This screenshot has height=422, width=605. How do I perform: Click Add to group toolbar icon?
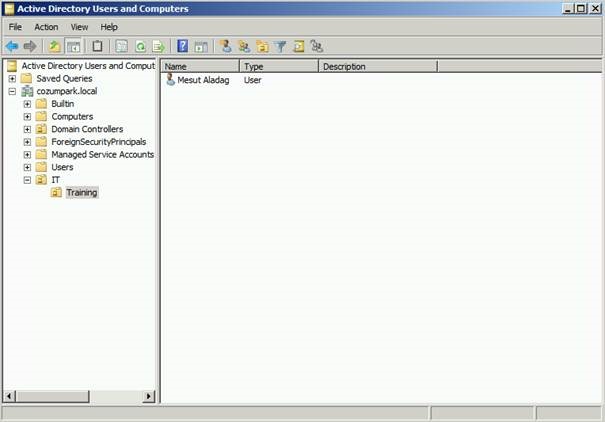point(316,47)
